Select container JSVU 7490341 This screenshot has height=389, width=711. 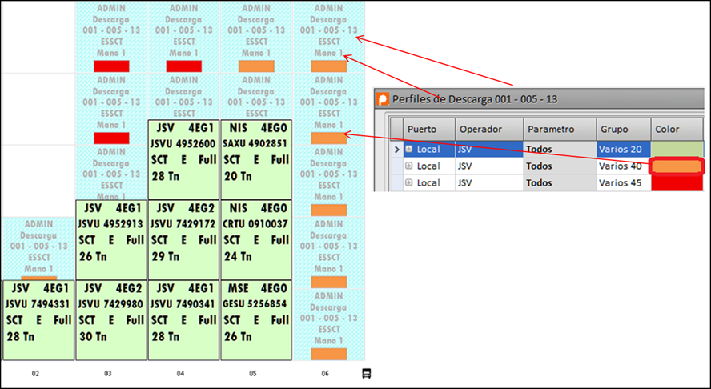[184, 320]
